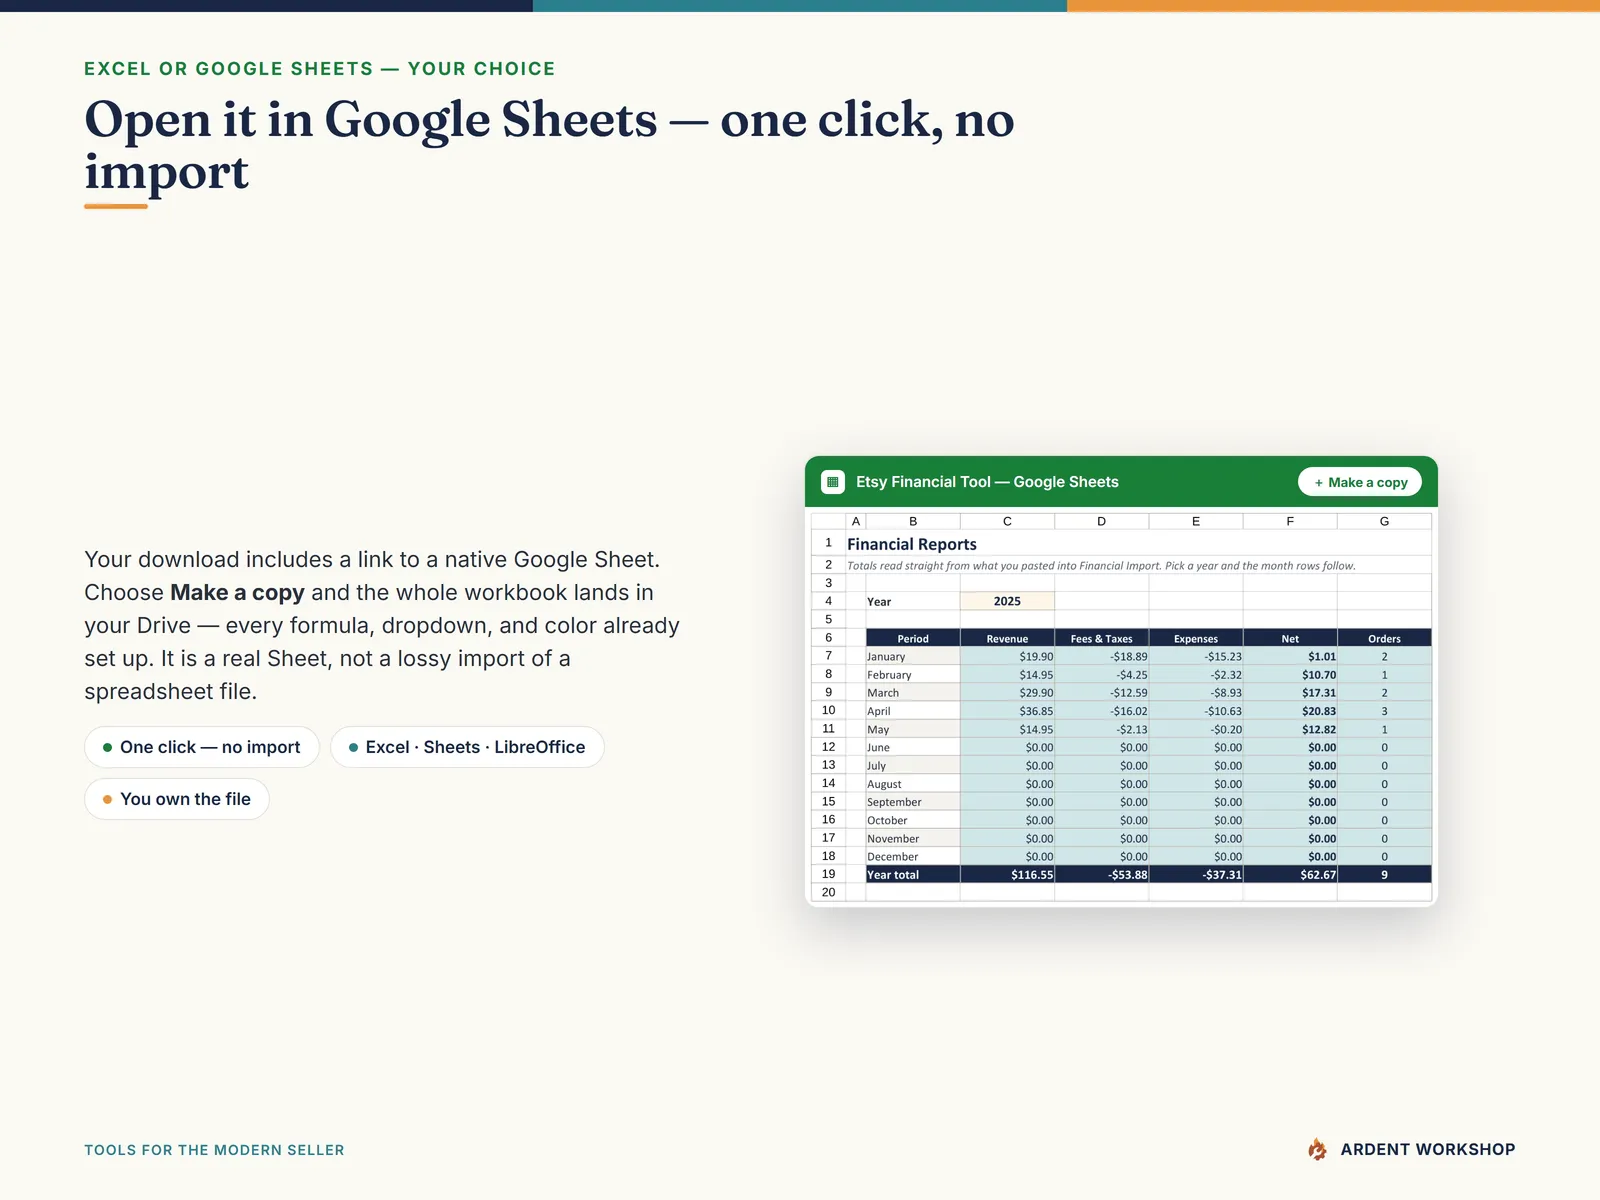Click the May row label

913,729
